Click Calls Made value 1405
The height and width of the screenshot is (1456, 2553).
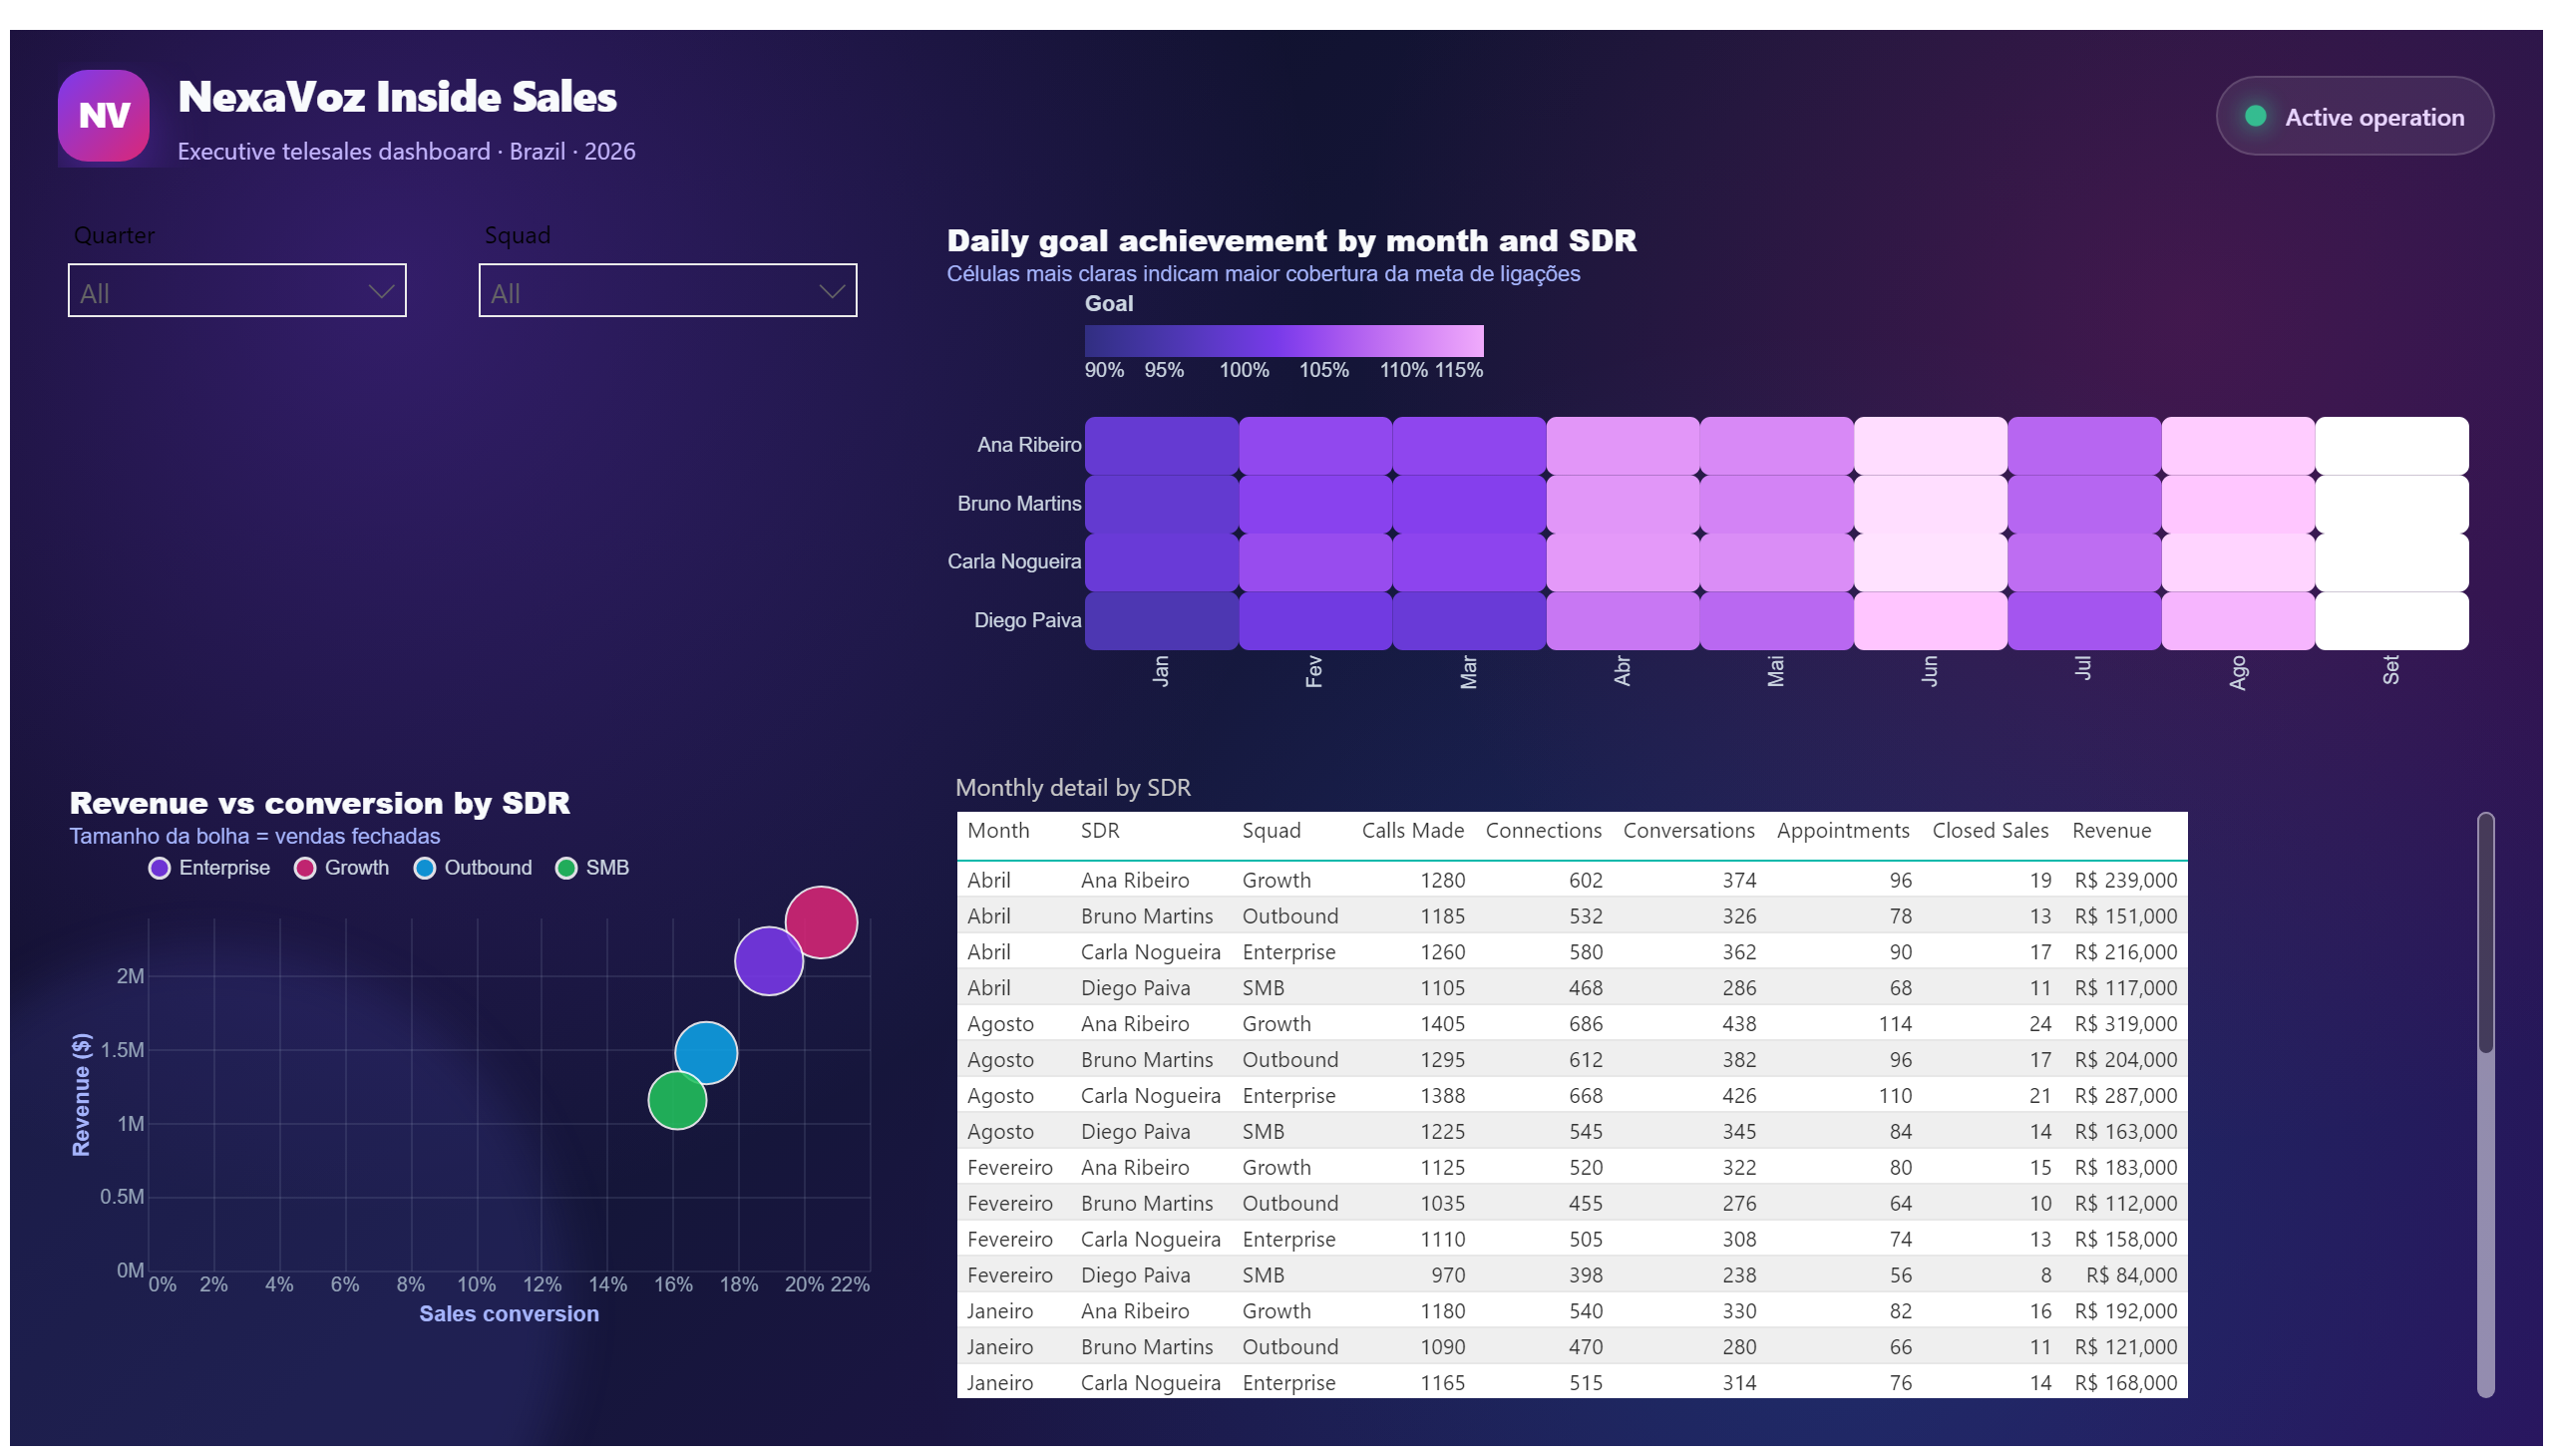[x=1442, y=1025]
